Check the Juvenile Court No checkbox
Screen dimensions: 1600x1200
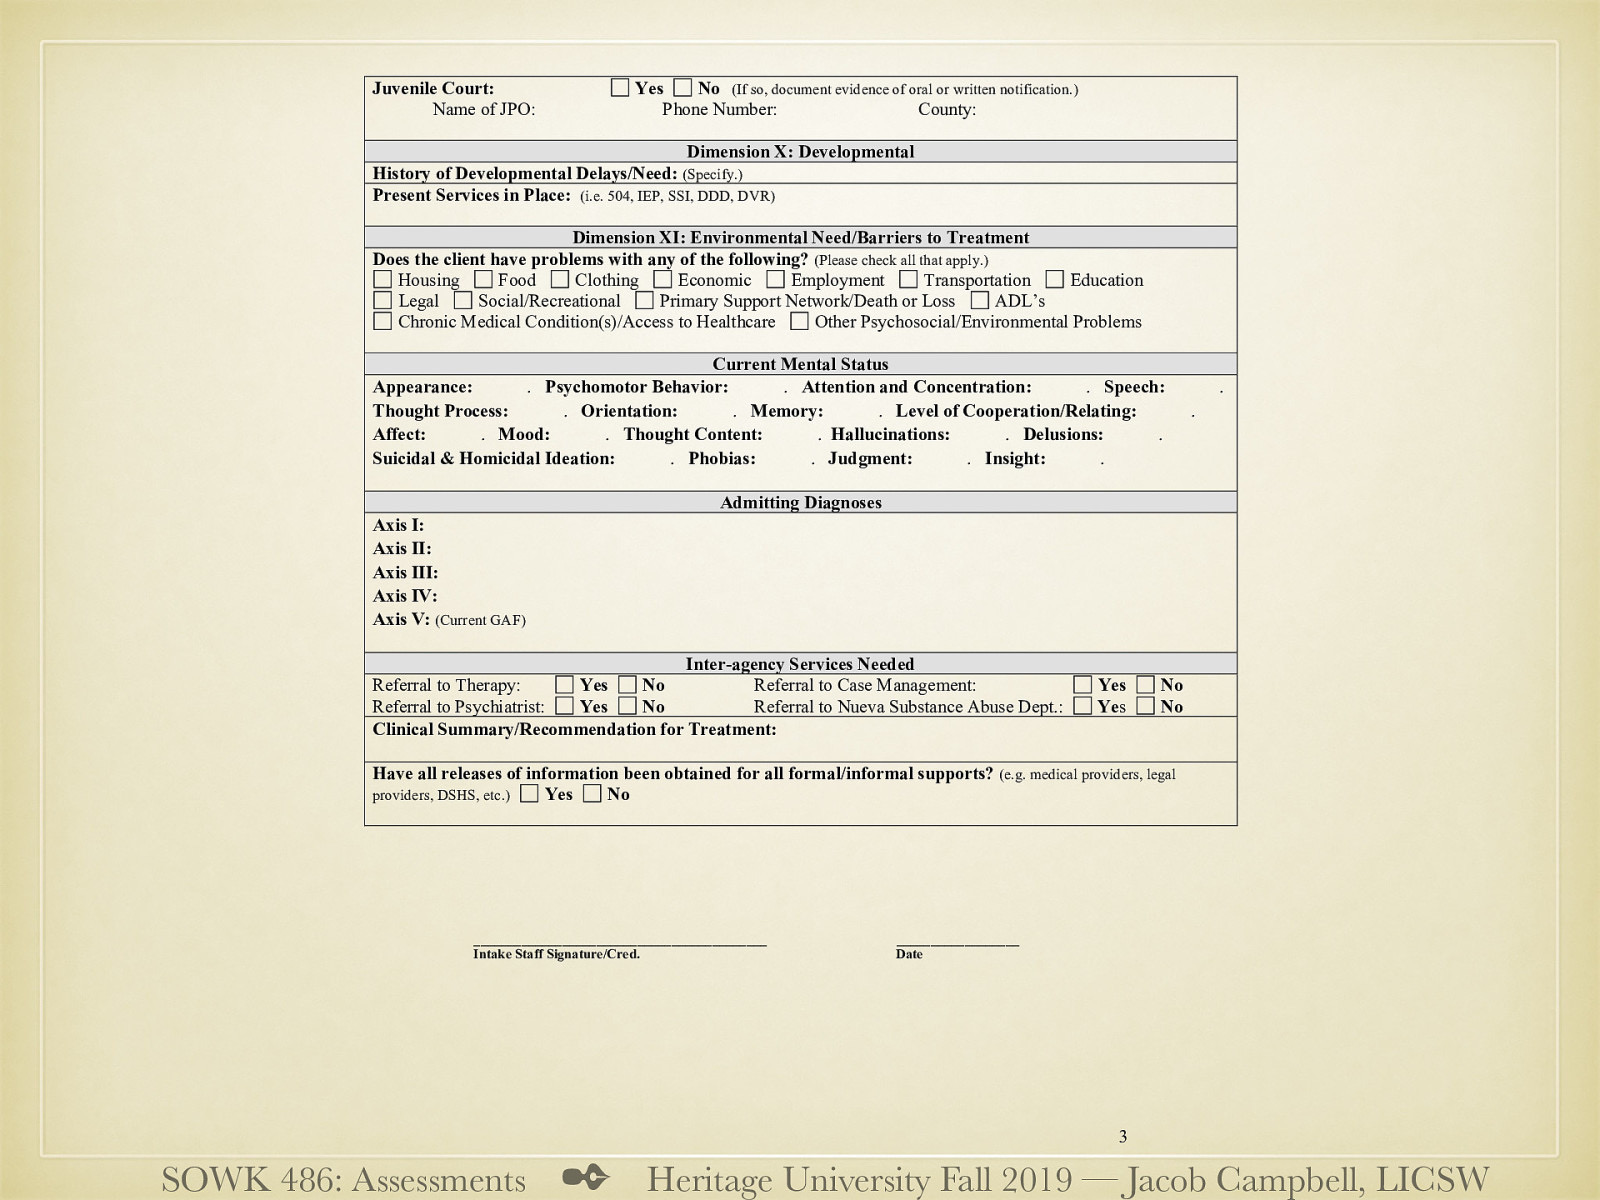pos(683,88)
